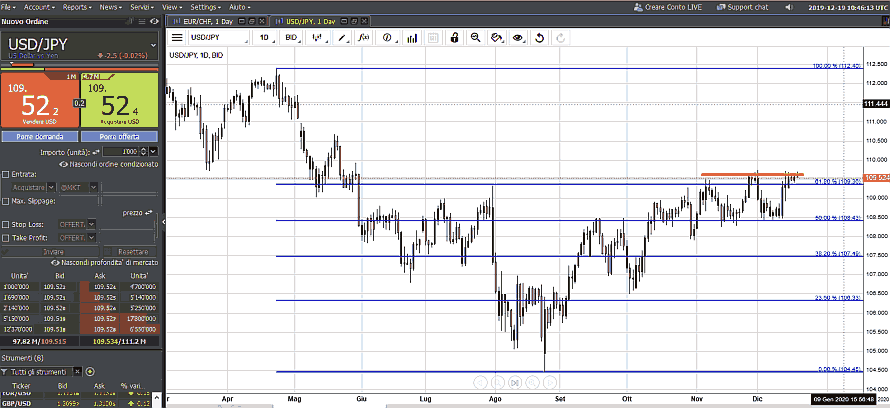Tick the Stop Loss checkbox
Viewport: 890px width, 408px height.
coord(6,225)
